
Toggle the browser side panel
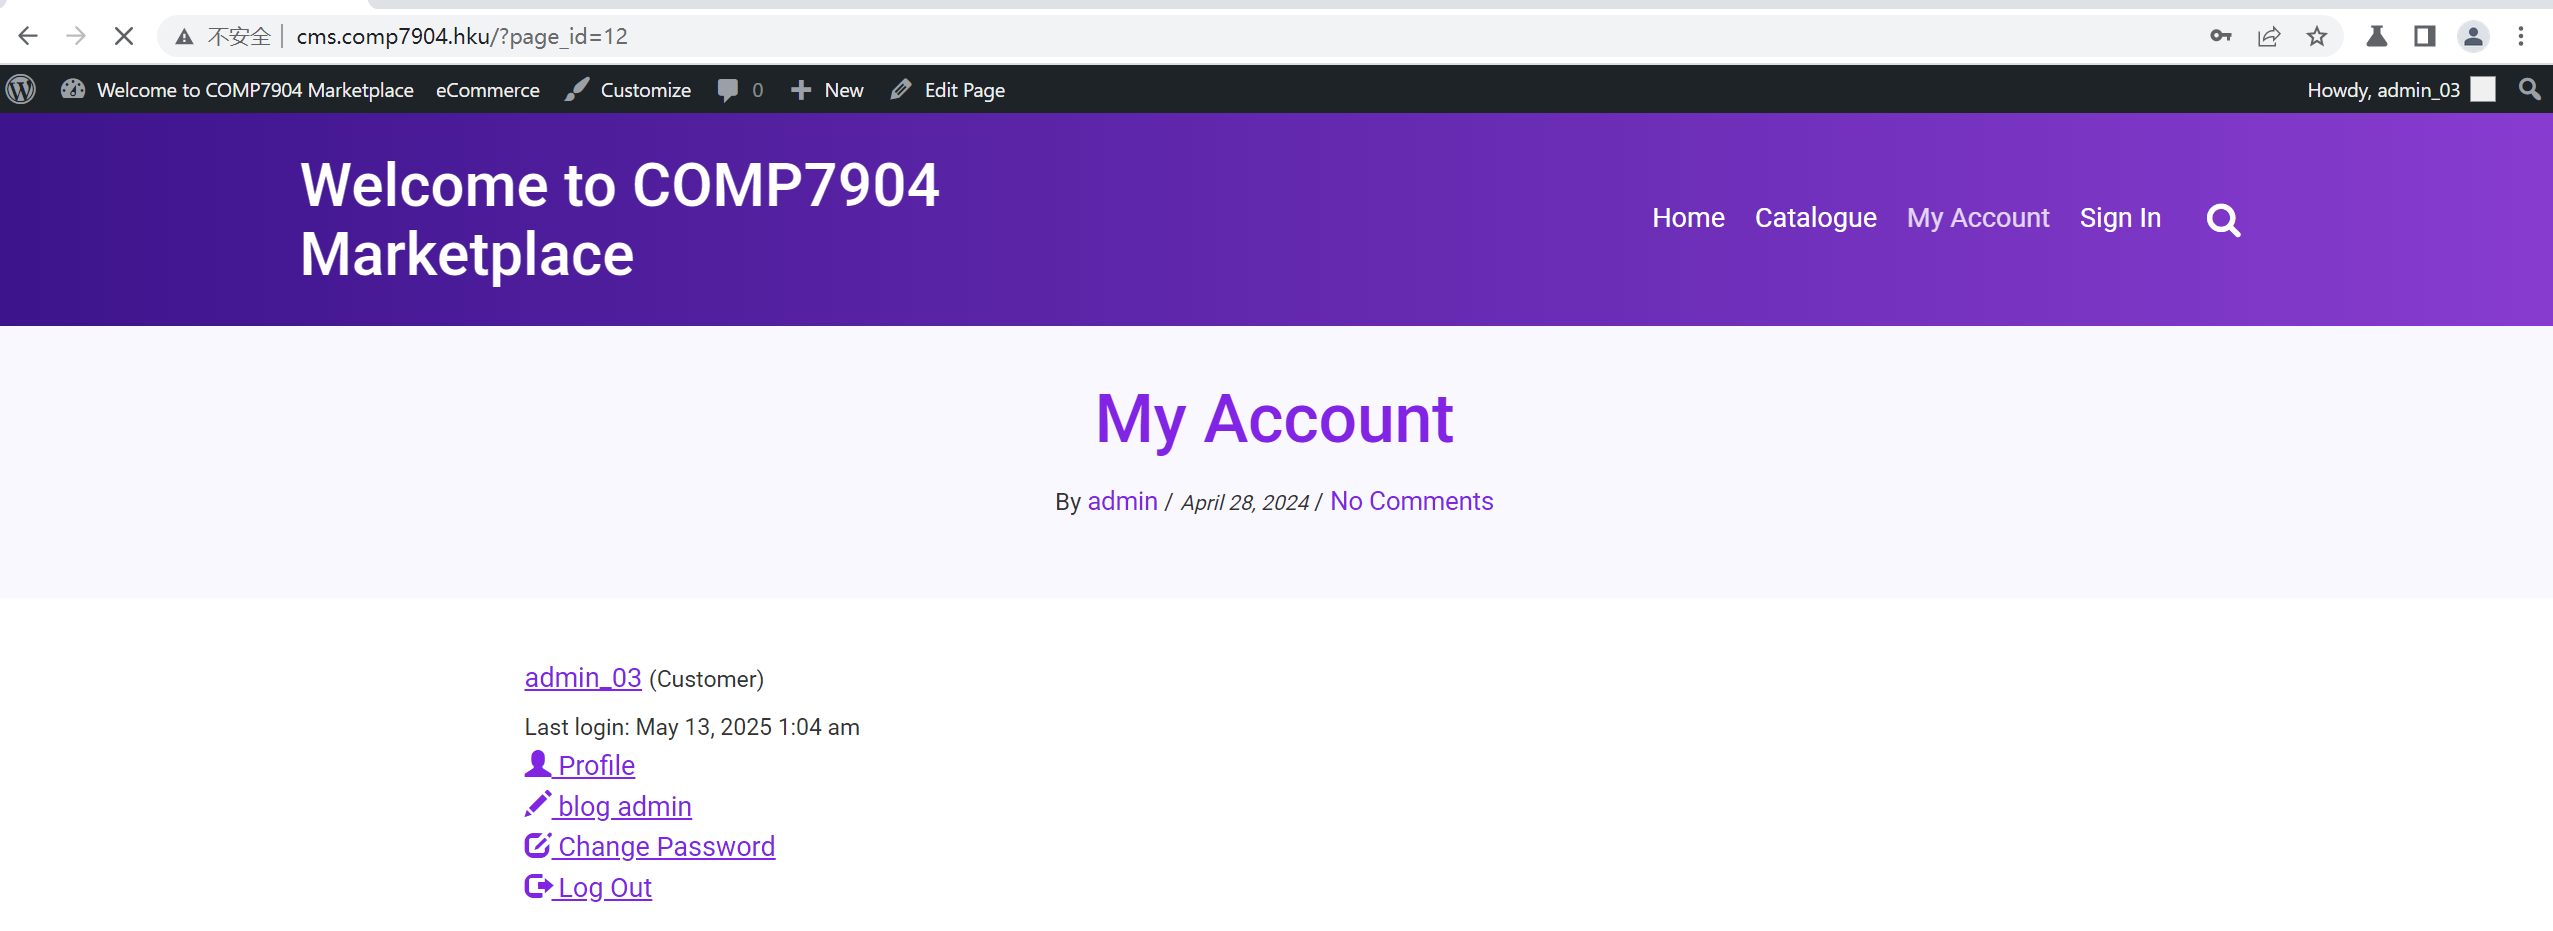click(x=2424, y=37)
